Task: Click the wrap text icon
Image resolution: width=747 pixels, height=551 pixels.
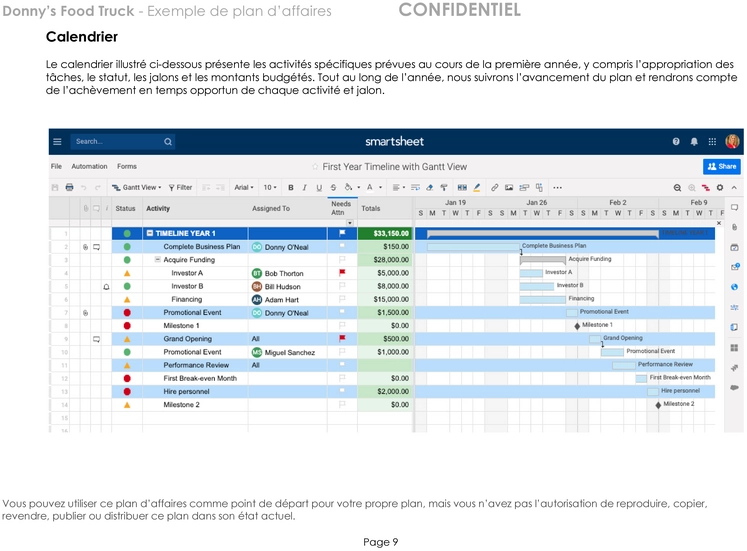Action: [415, 188]
